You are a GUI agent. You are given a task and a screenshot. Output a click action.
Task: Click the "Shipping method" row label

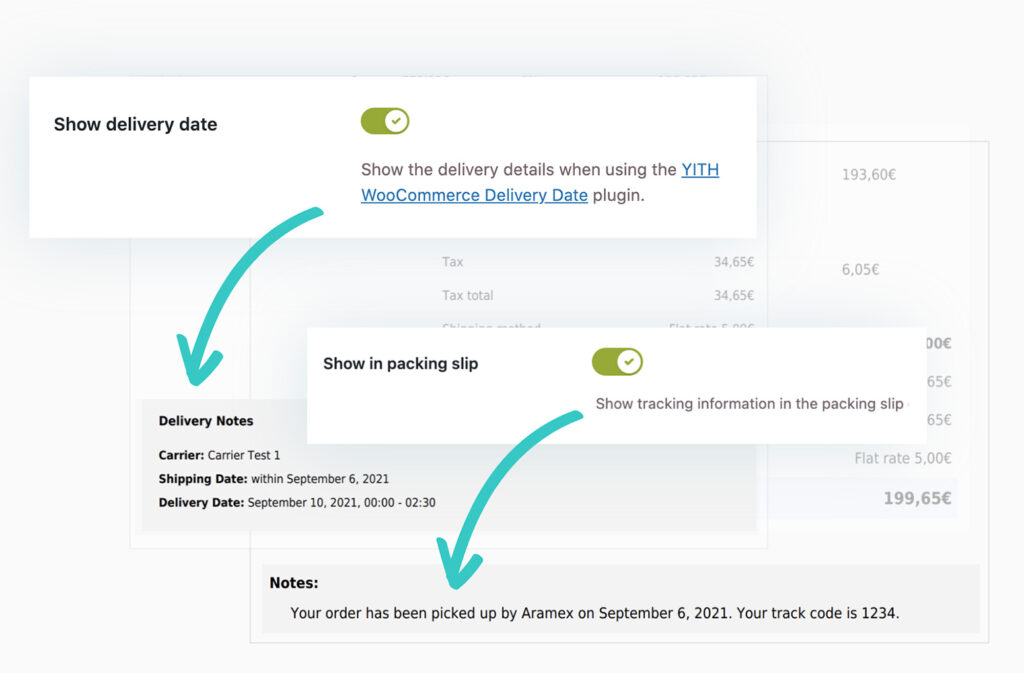491,329
